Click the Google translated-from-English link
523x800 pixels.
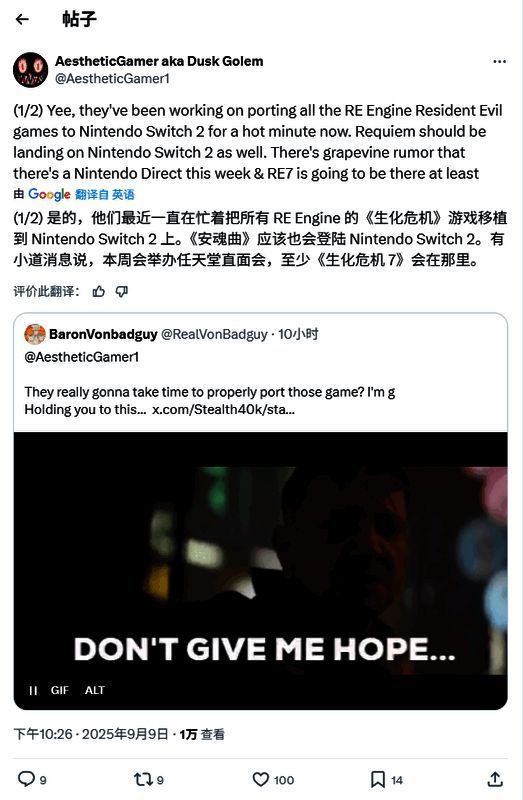click(105, 194)
